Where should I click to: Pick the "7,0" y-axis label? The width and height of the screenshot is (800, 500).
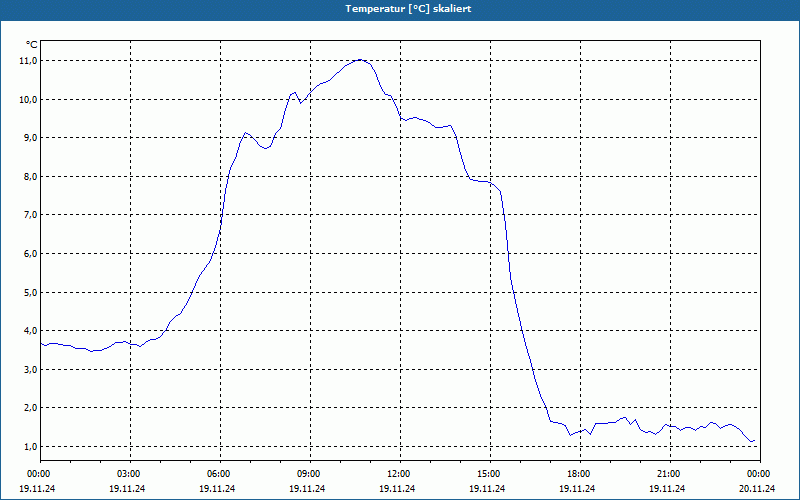[30, 215]
